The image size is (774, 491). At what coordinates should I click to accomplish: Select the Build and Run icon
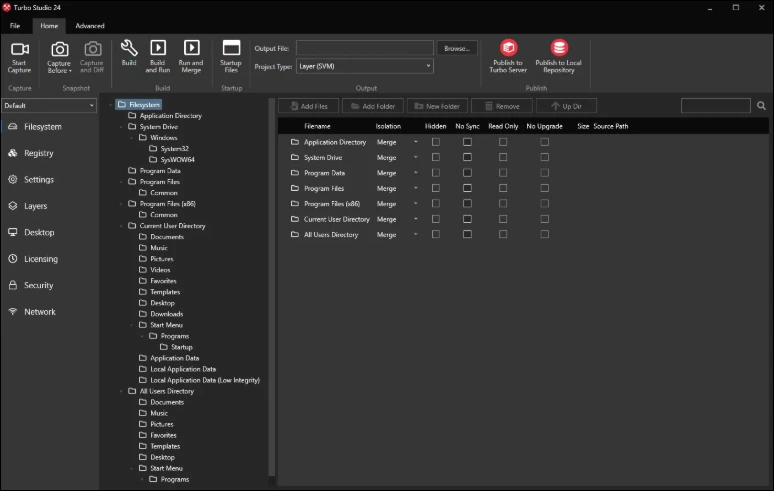[158, 47]
